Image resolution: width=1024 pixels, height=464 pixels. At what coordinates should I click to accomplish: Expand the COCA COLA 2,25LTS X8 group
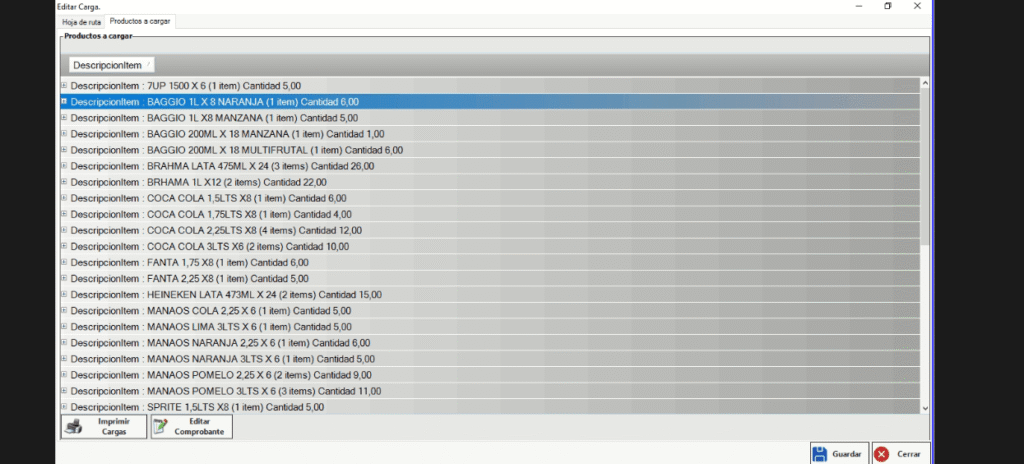click(x=64, y=230)
